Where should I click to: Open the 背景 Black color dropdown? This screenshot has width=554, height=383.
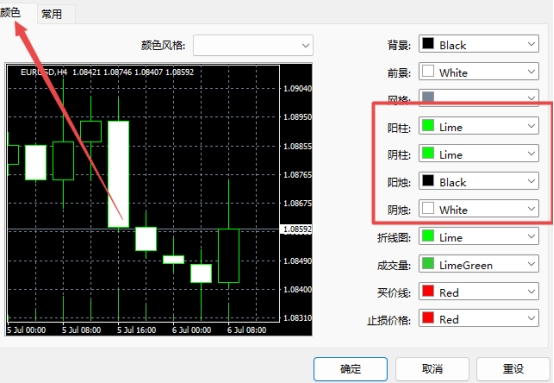(479, 44)
